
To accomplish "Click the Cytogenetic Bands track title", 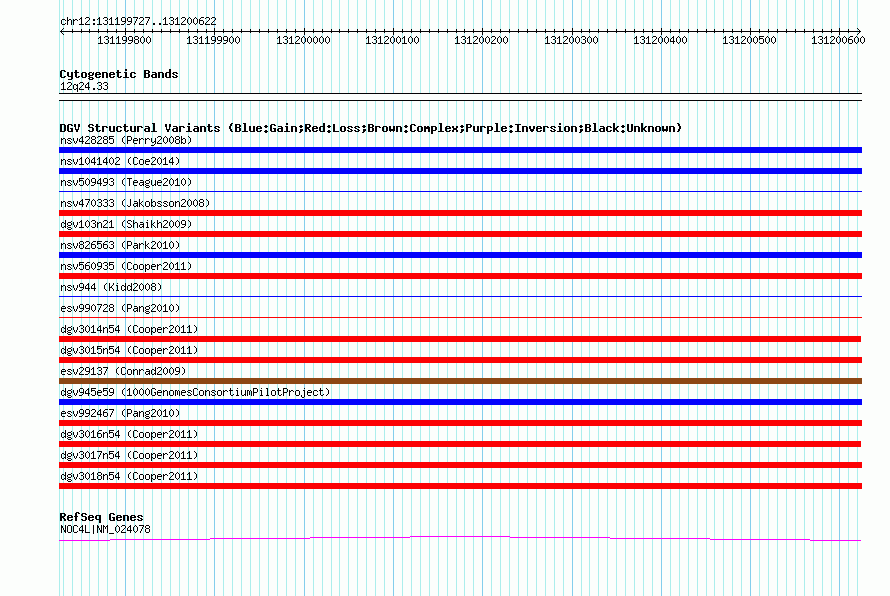I will pos(119,74).
